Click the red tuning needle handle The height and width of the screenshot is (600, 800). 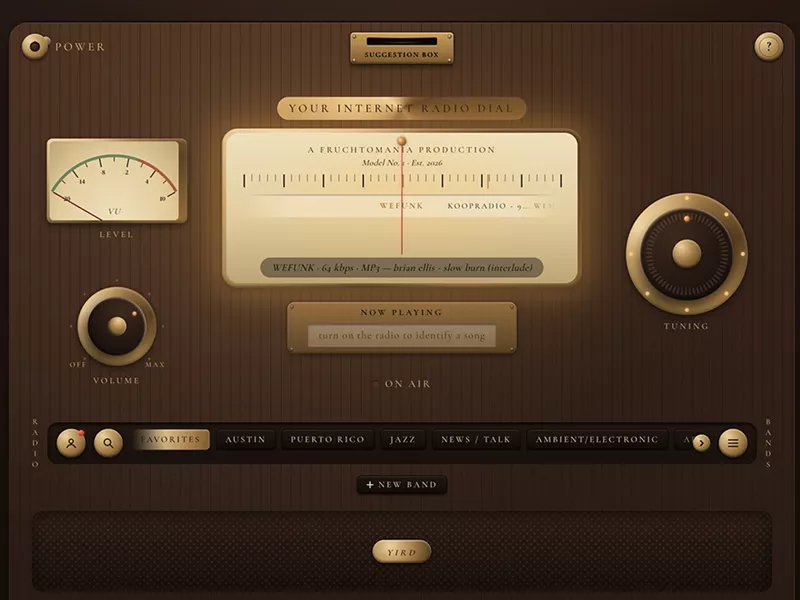click(402, 141)
